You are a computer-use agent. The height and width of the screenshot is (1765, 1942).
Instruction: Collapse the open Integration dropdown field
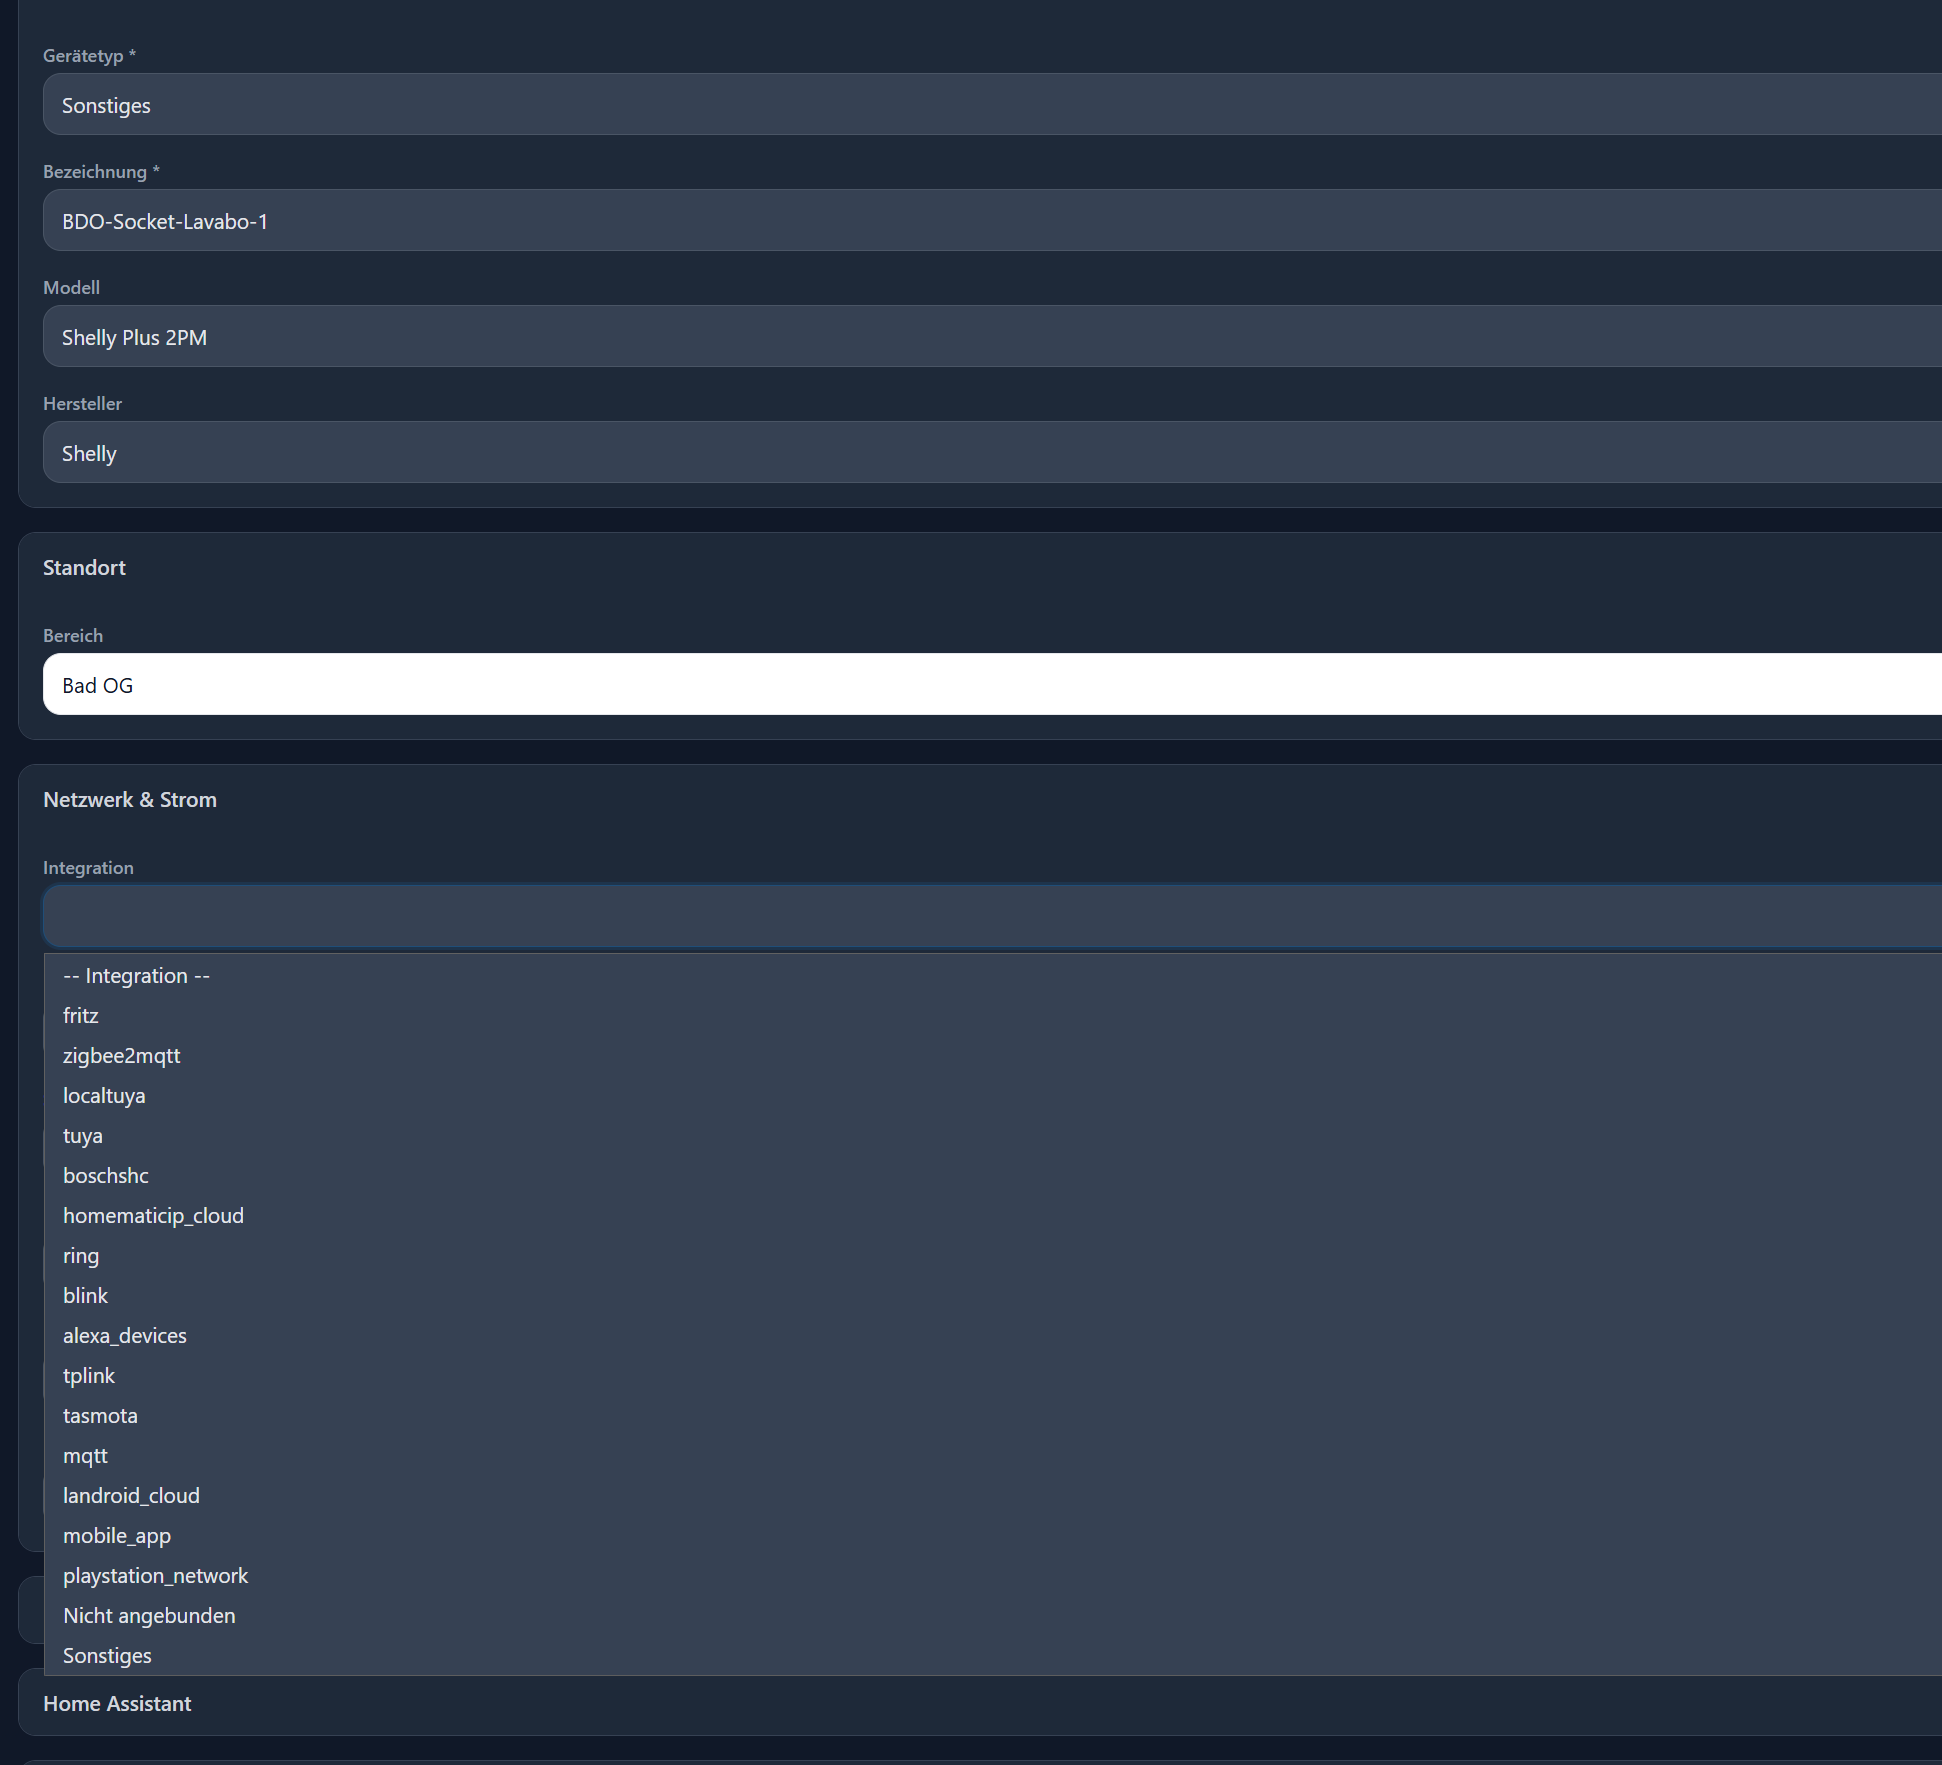(990, 916)
